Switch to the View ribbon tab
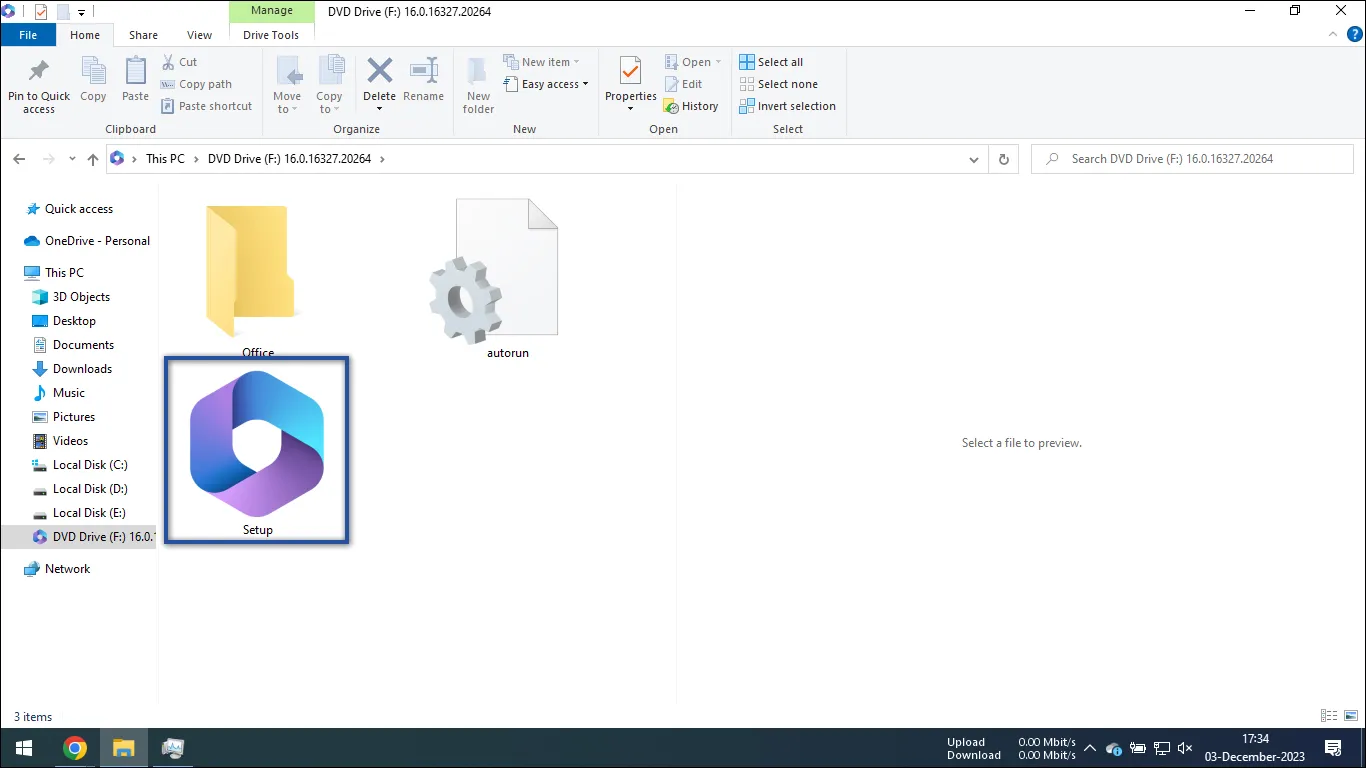Viewport: 1366px width, 768px height. point(199,34)
